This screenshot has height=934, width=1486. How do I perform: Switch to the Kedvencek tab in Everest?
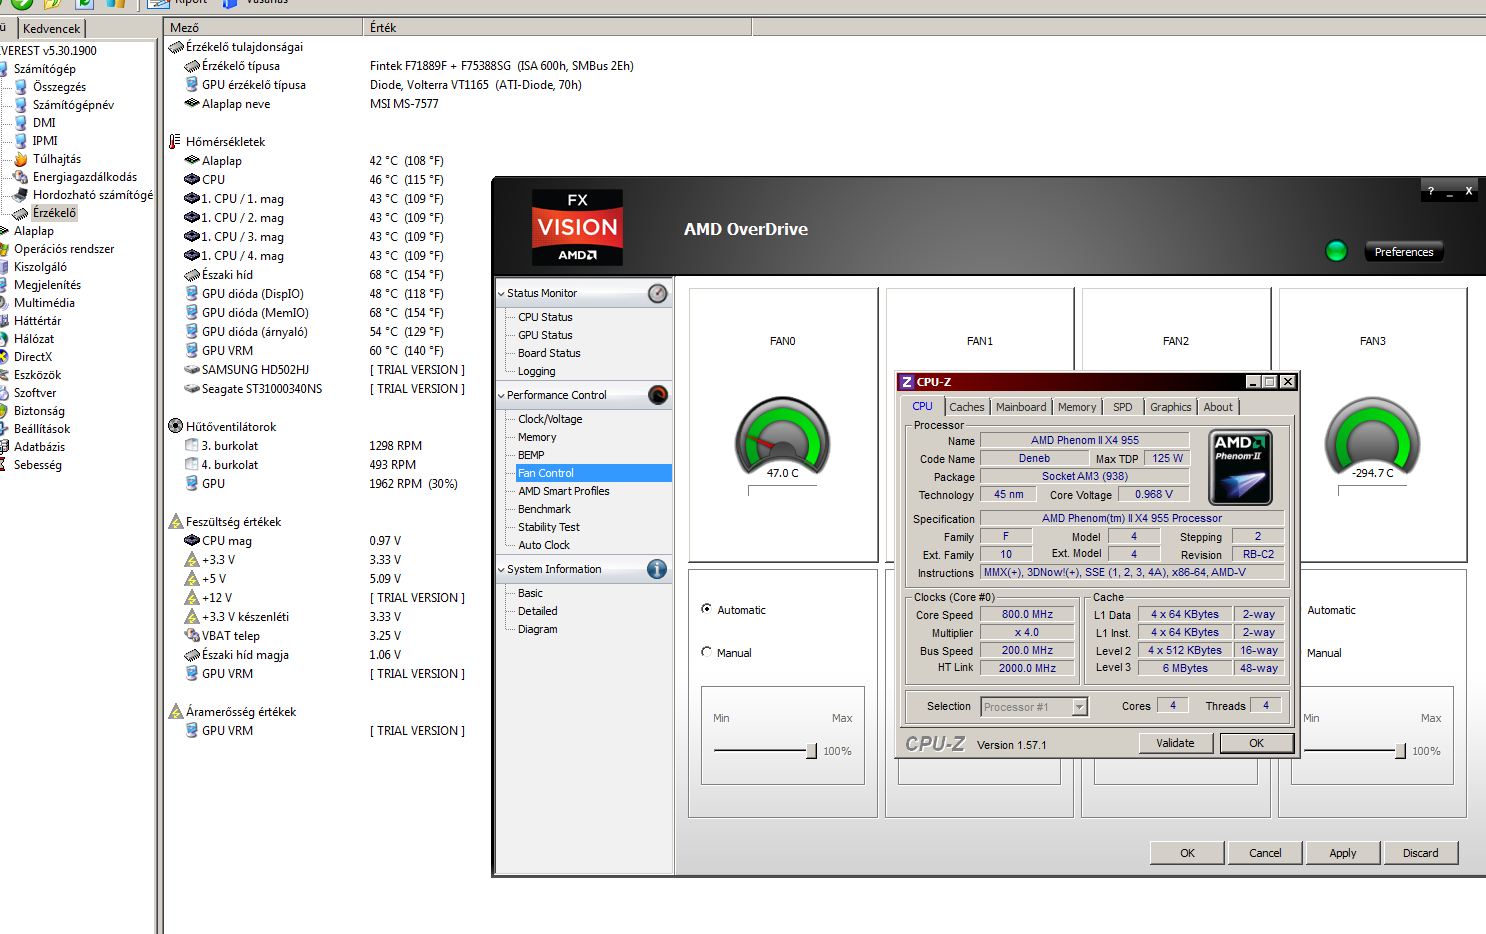coord(51,29)
